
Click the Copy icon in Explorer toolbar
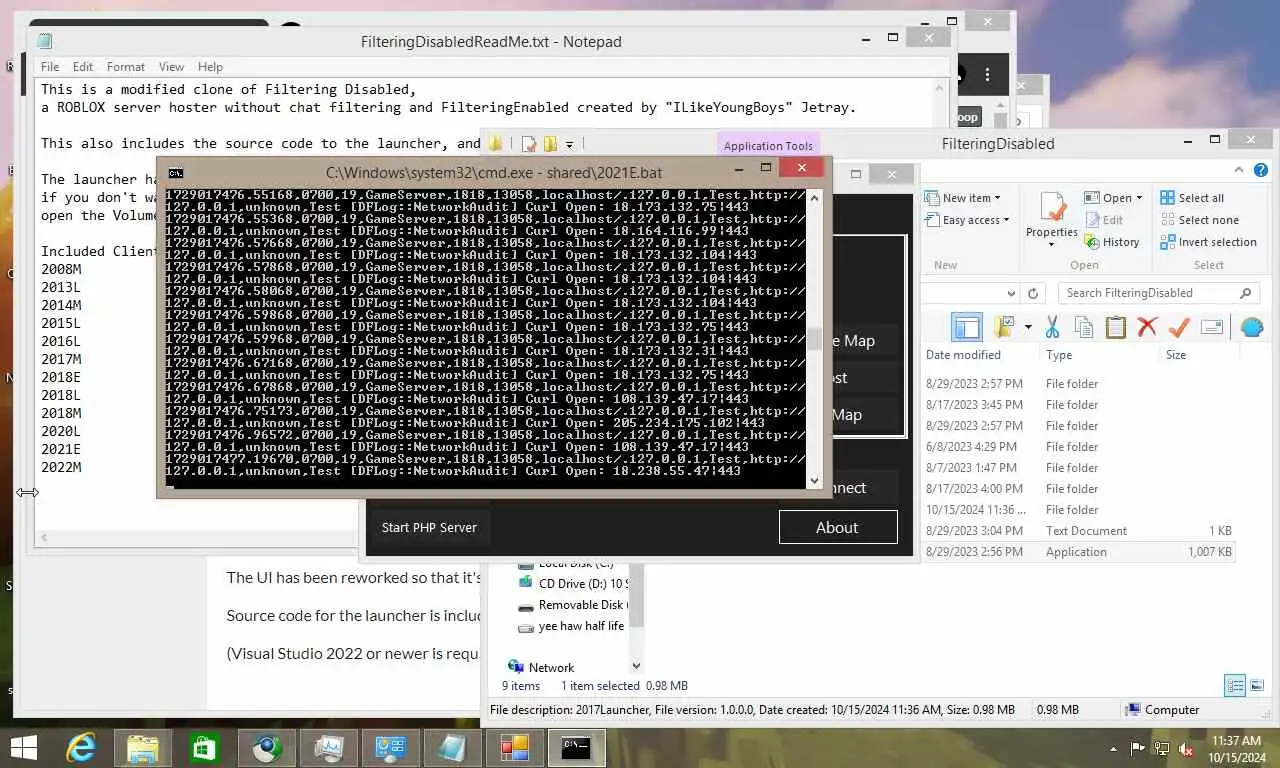(x=1083, y=327)
